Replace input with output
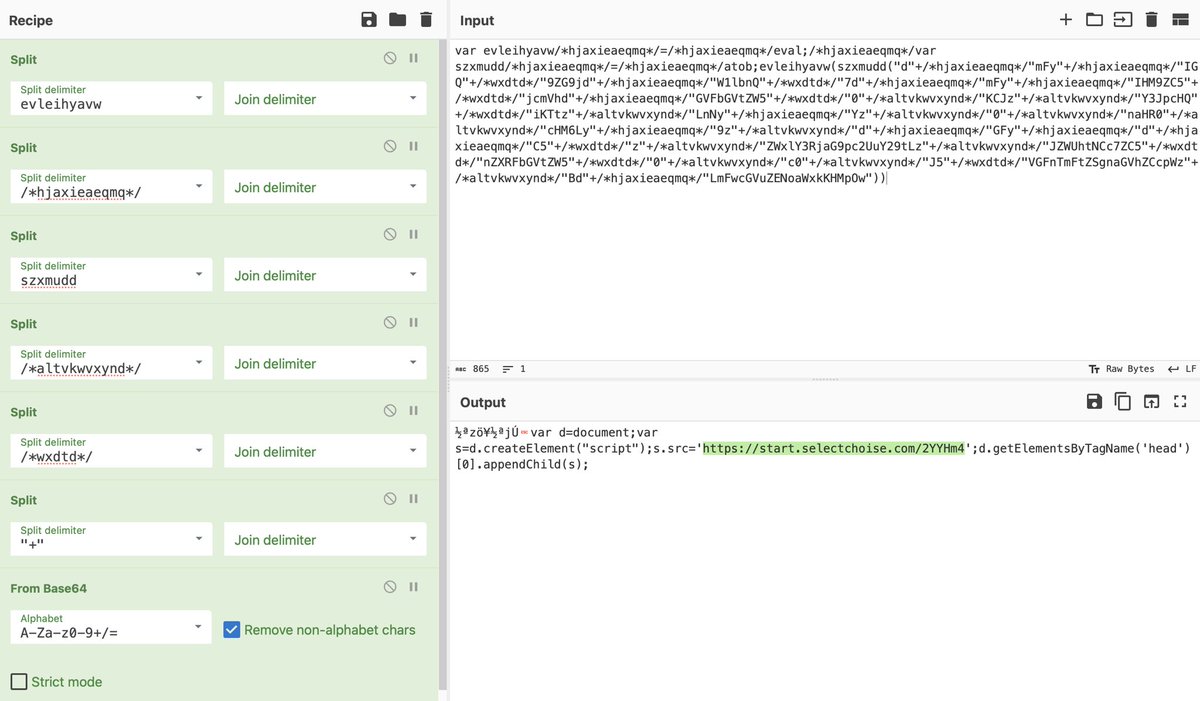 (x=1151, y=402)
